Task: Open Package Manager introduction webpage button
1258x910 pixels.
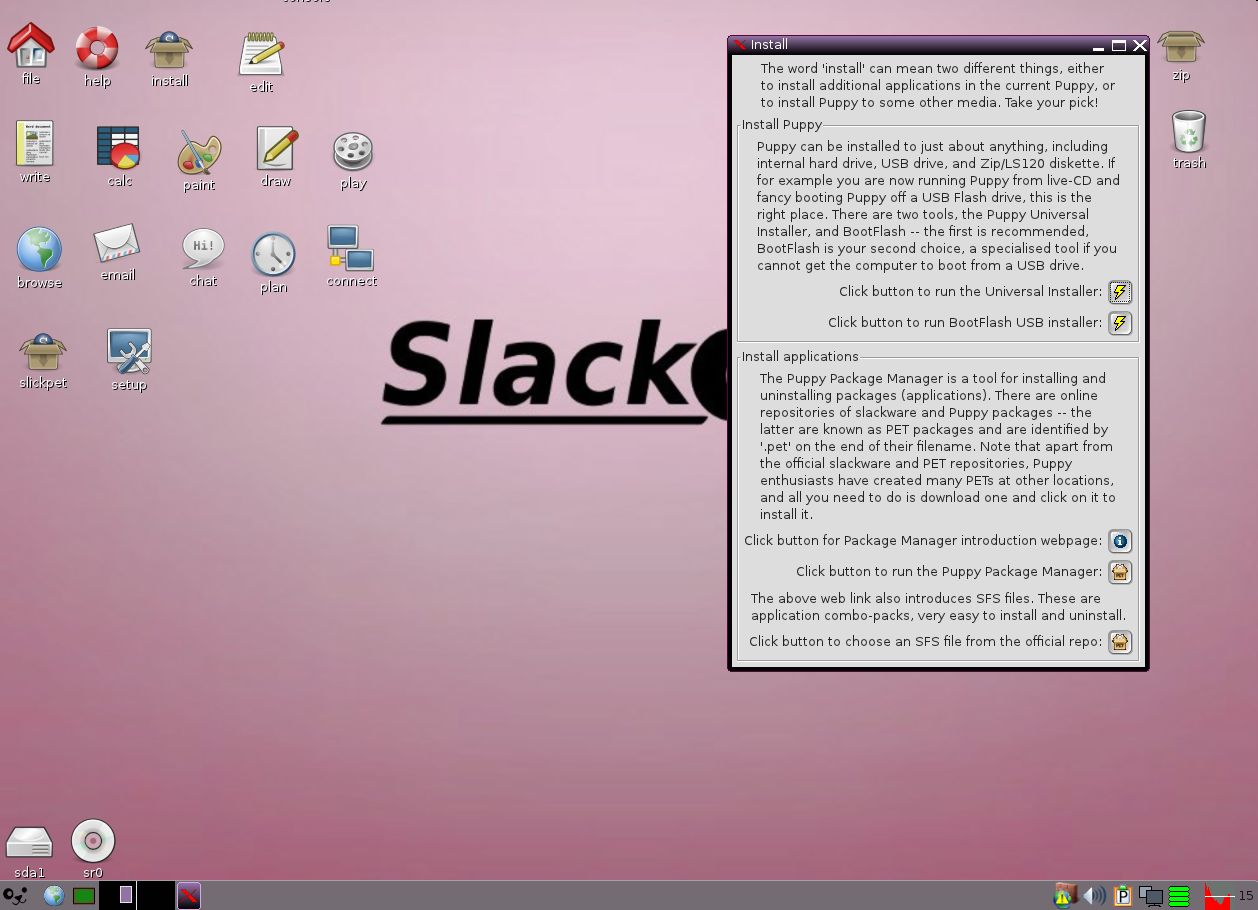Action: click(x=1120, y=541)
